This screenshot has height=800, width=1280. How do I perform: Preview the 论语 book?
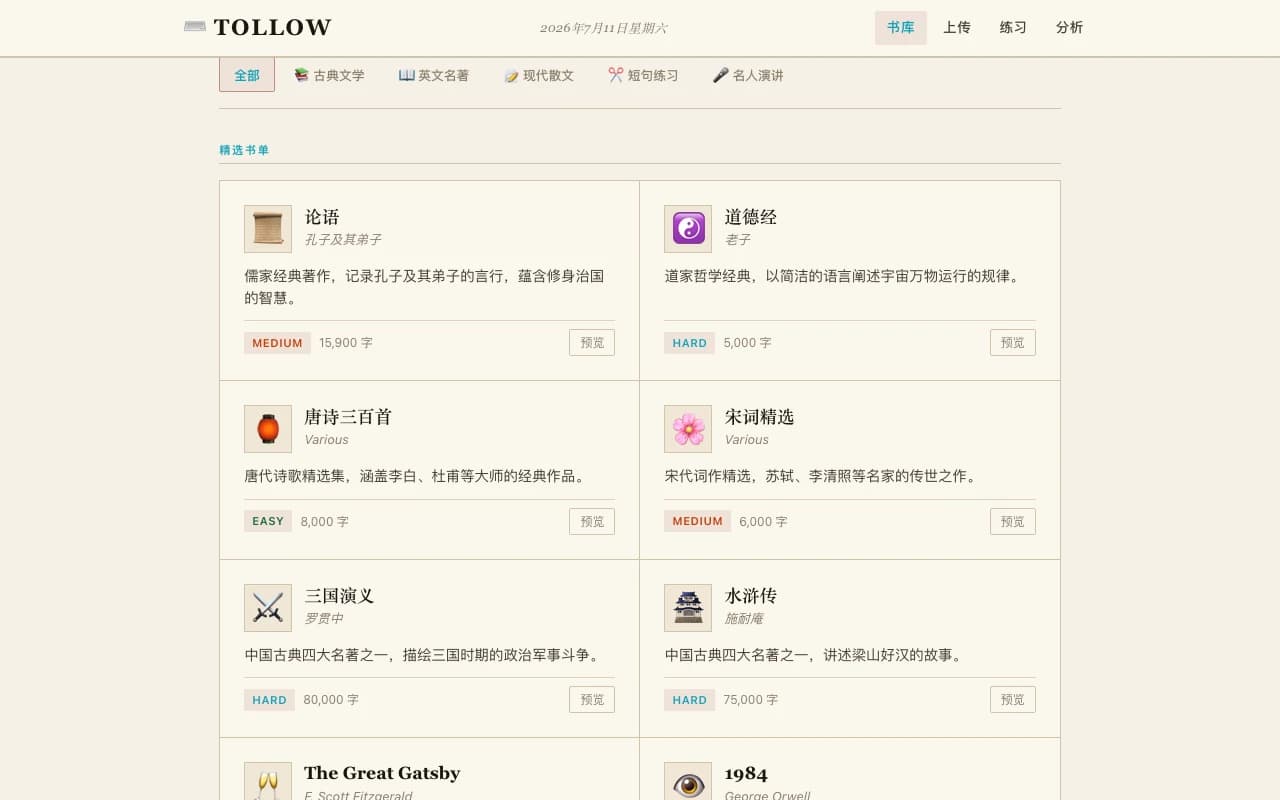pos(592,342)
